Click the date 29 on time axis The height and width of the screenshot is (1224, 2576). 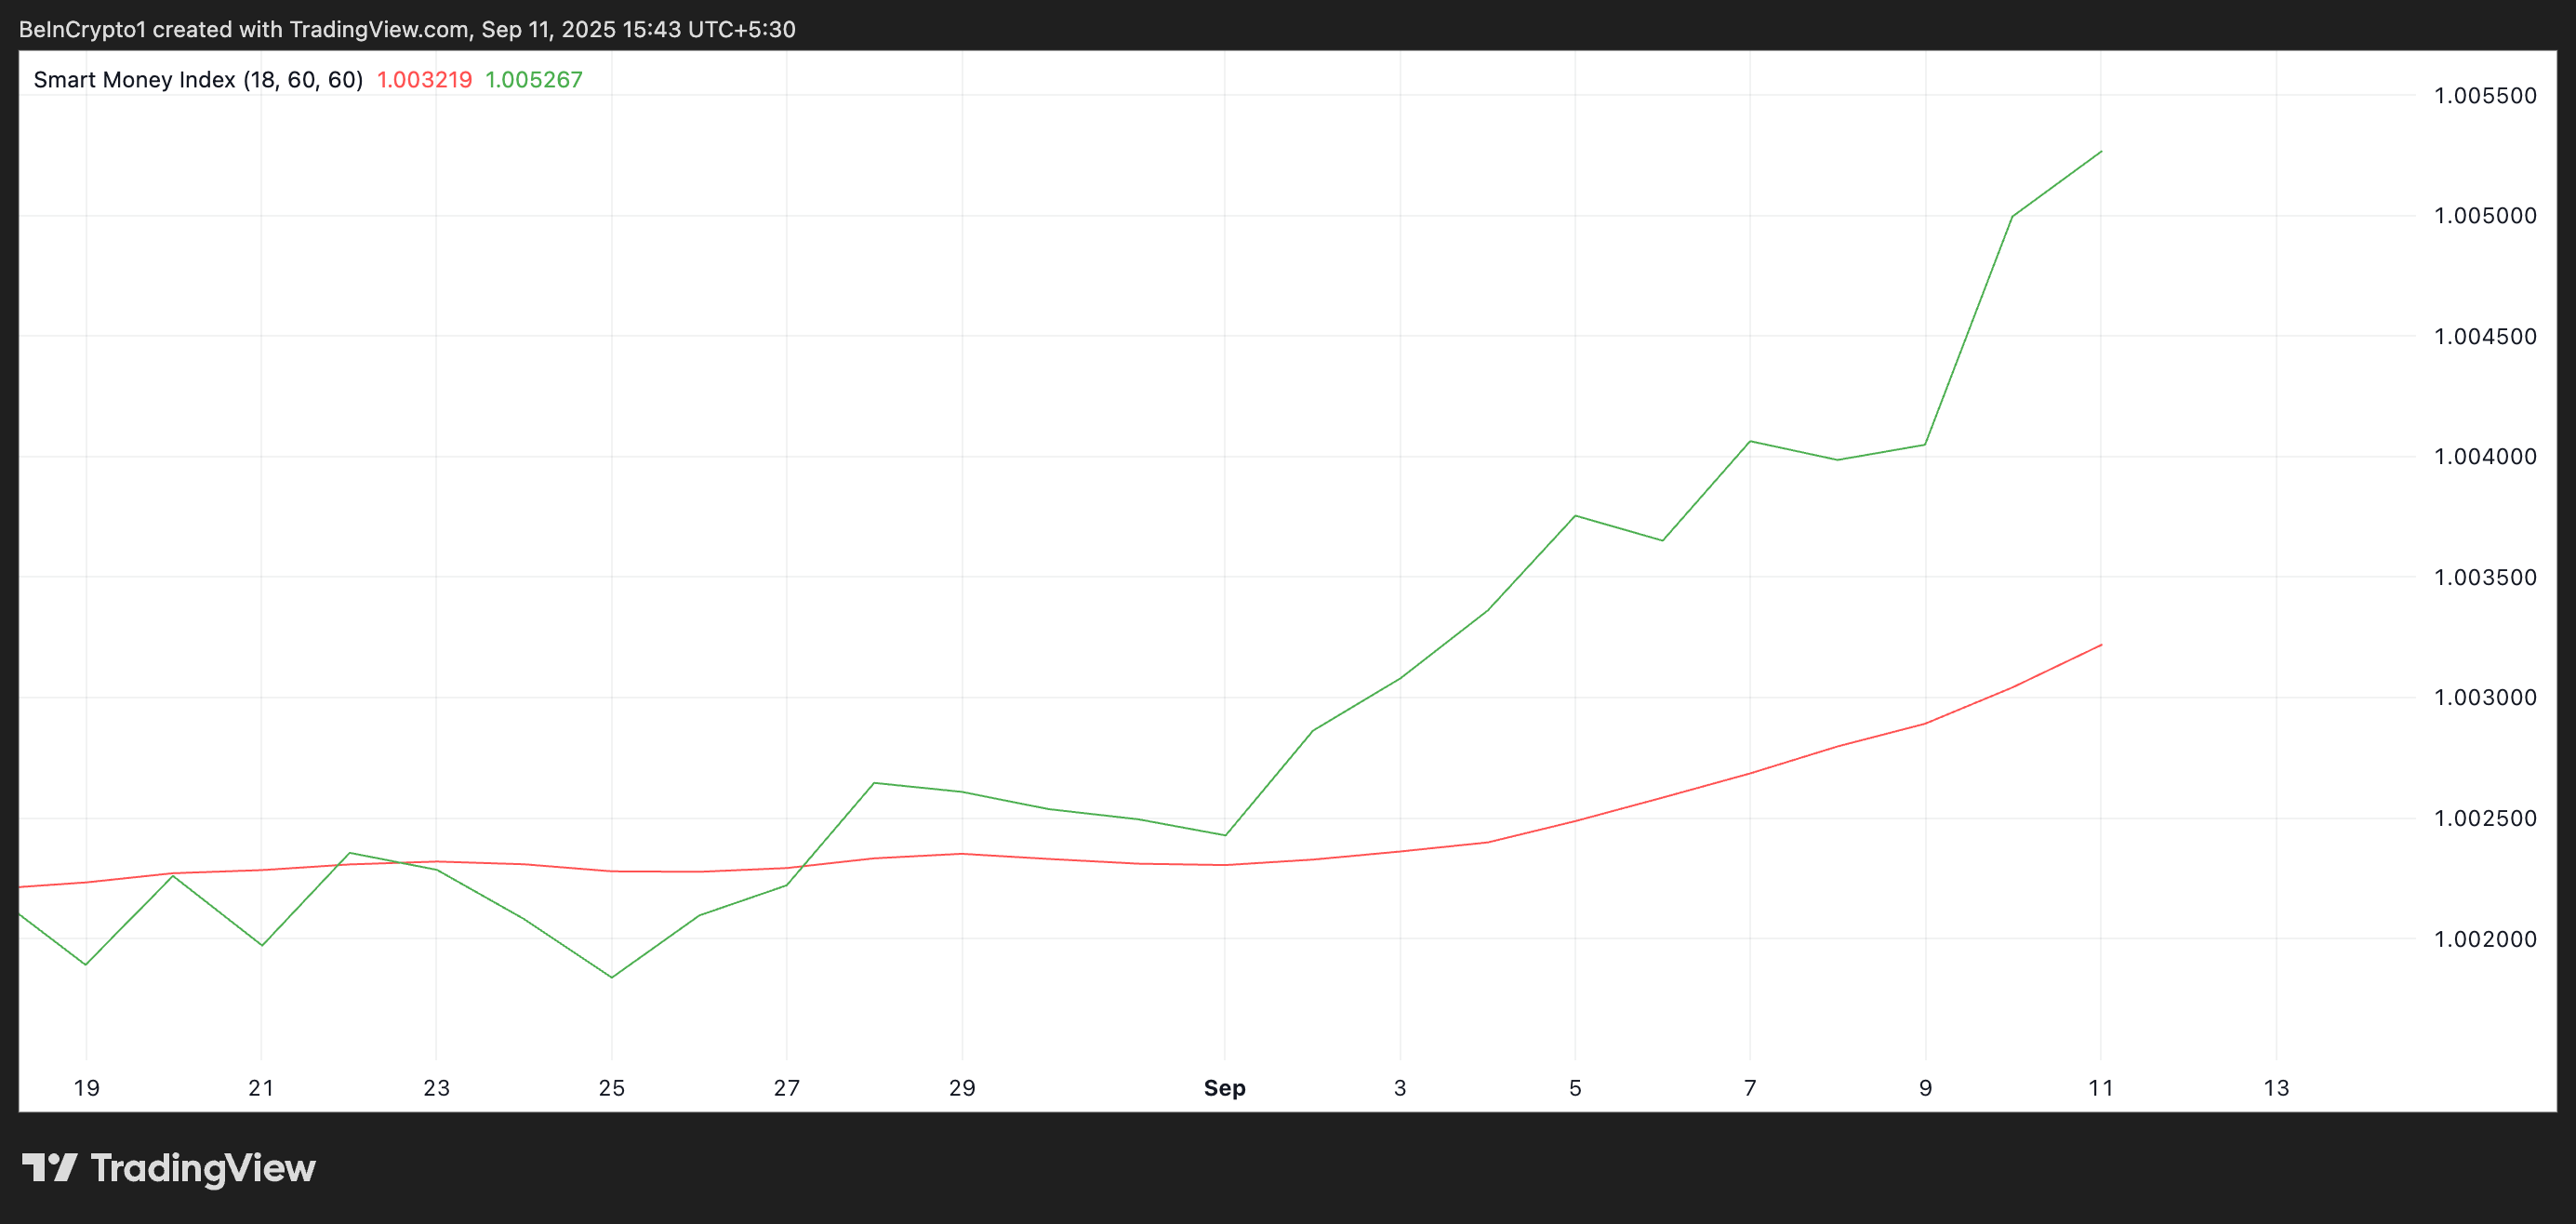tap(961, 1088)
